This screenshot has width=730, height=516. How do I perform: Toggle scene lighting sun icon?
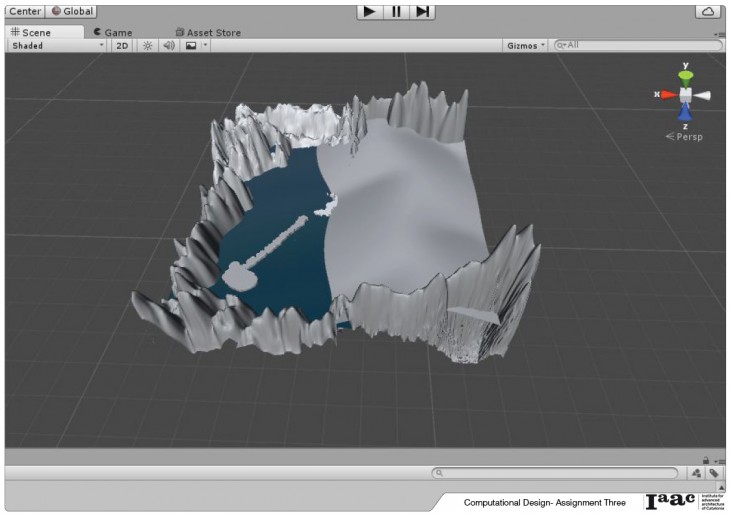pyautogui.click(x=147, y=45)
